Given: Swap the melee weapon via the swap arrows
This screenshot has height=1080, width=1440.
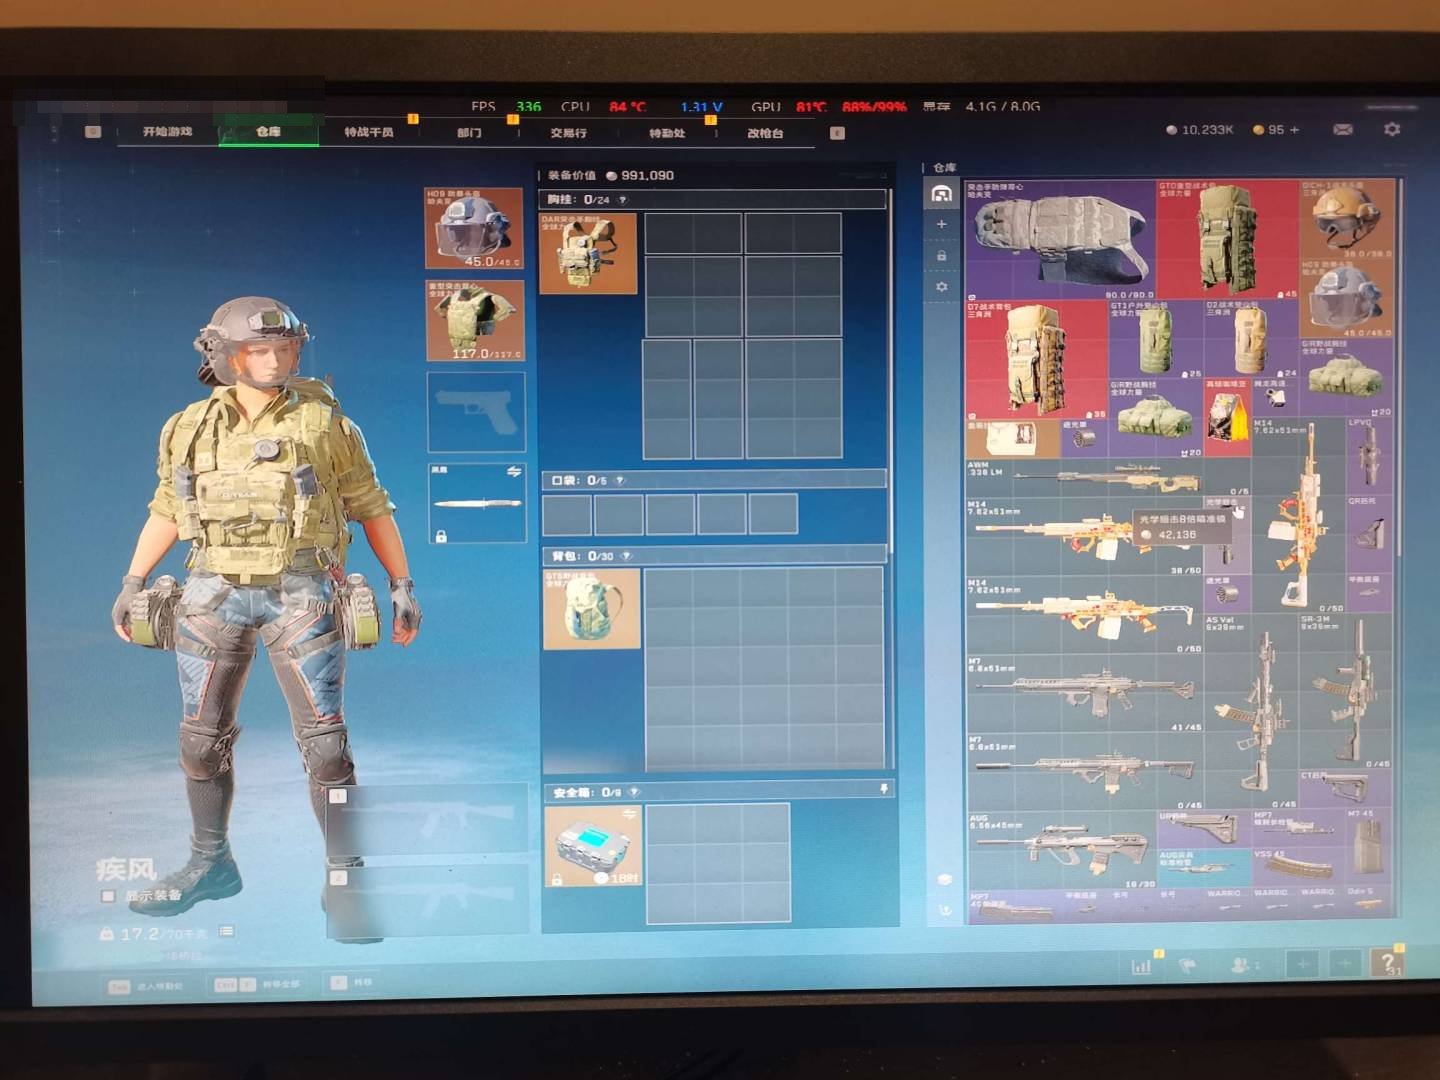Looking at the screenshot, I should pos(514,471).
